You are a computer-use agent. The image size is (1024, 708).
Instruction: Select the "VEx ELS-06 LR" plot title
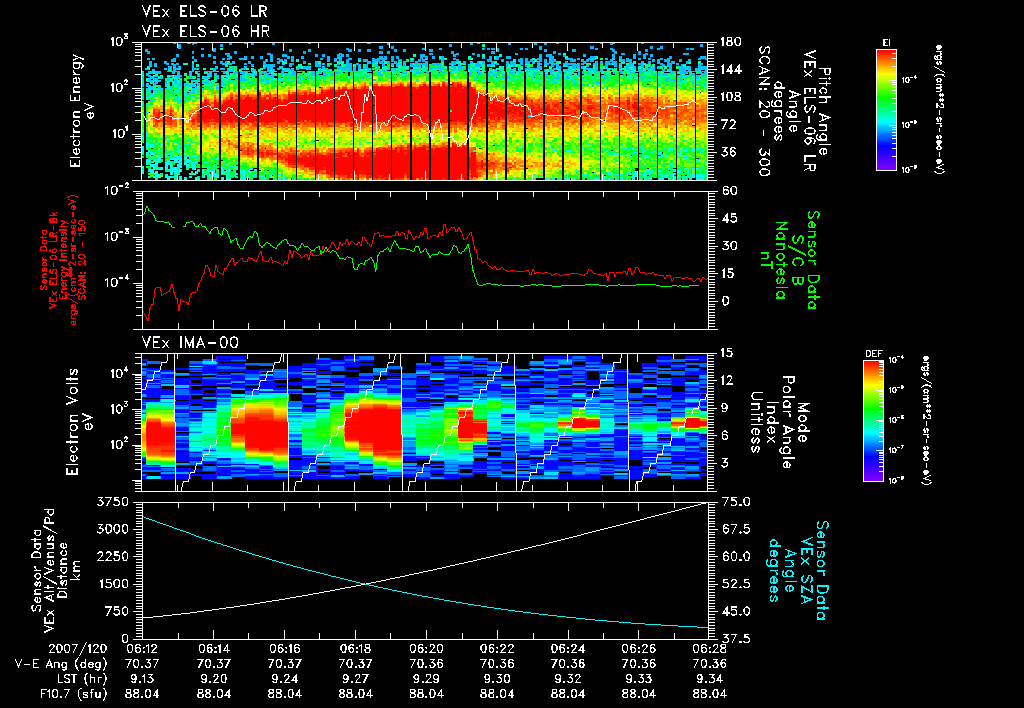pyautogui.click(x=204, y=12)
